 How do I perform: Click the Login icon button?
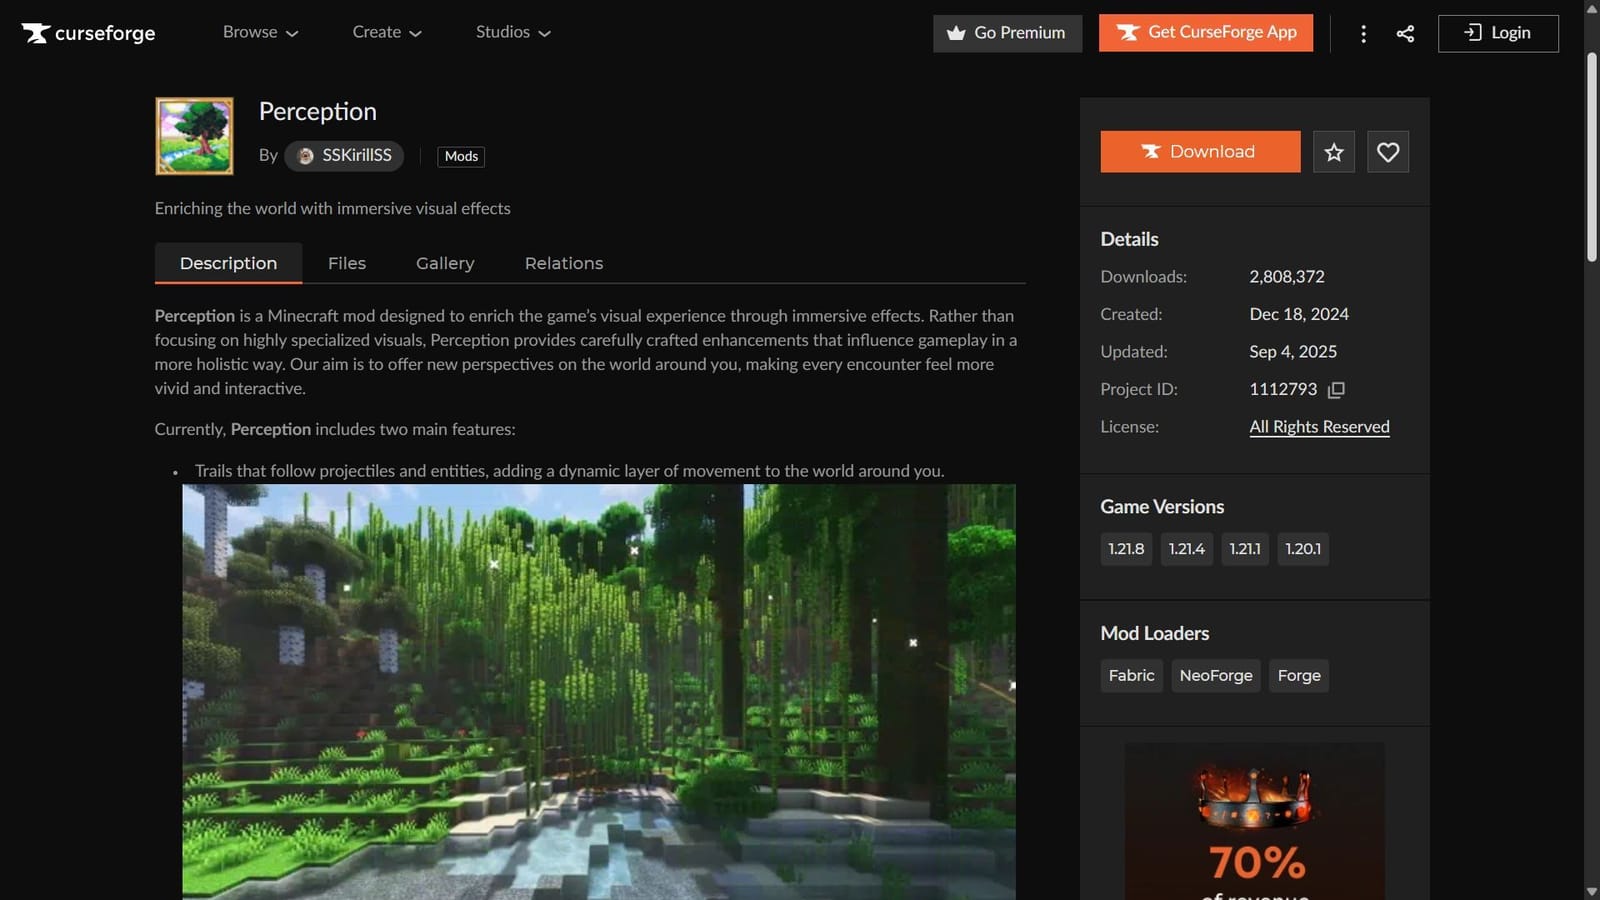[1471, 32]
